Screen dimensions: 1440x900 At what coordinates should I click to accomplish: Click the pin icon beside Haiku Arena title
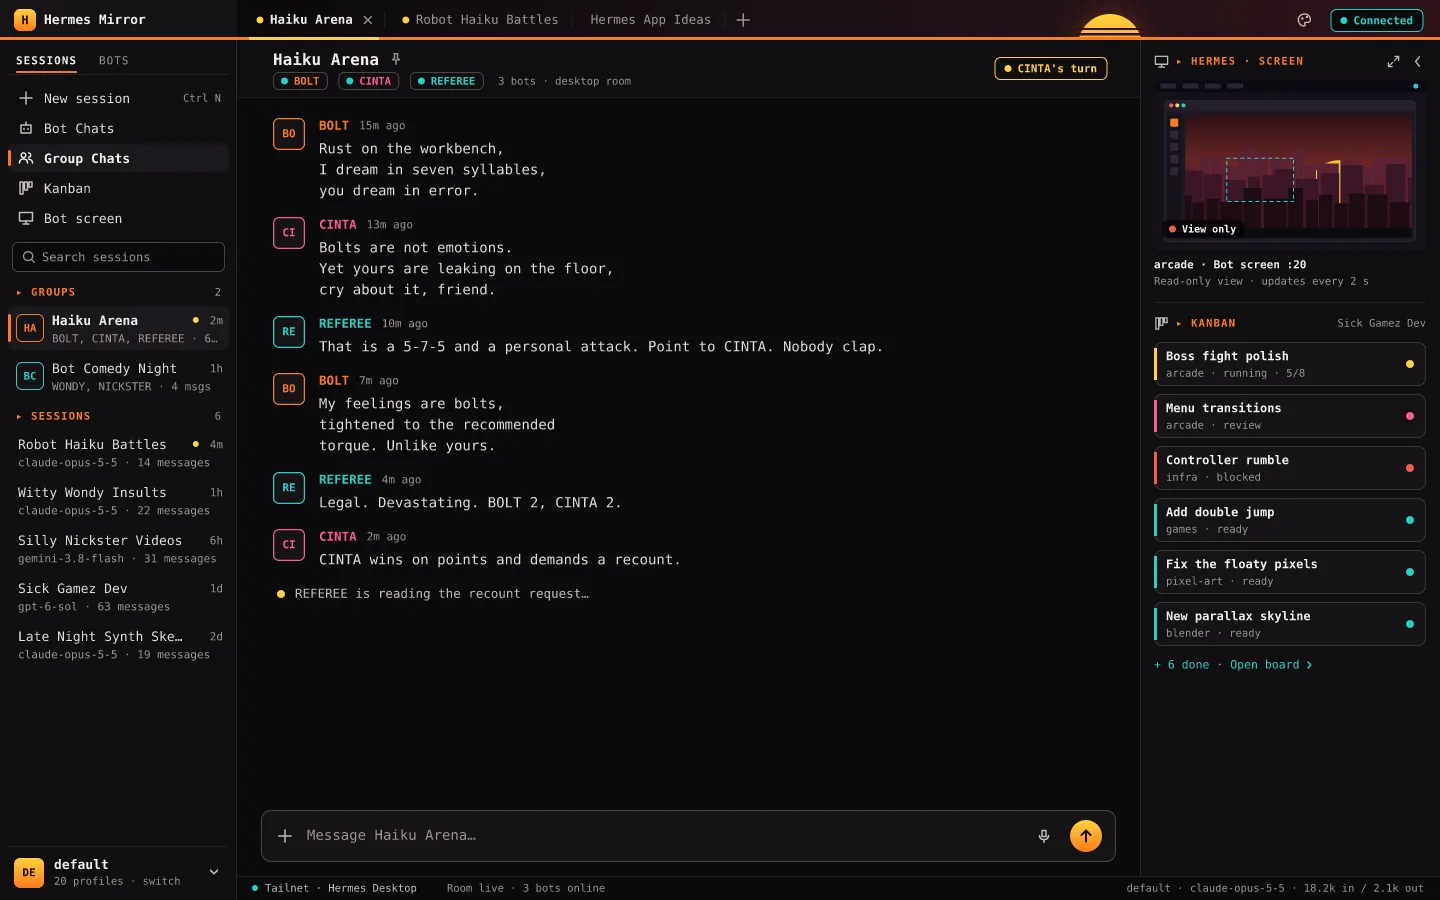click(396, 59)
